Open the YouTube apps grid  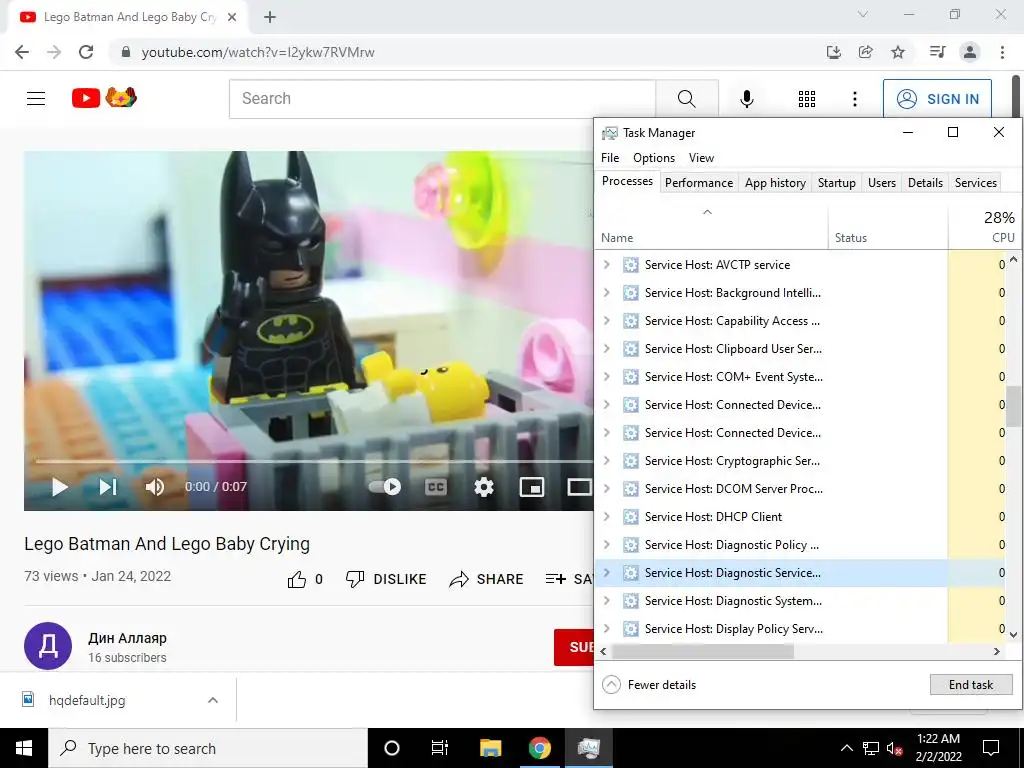click(x=807, y=99)
